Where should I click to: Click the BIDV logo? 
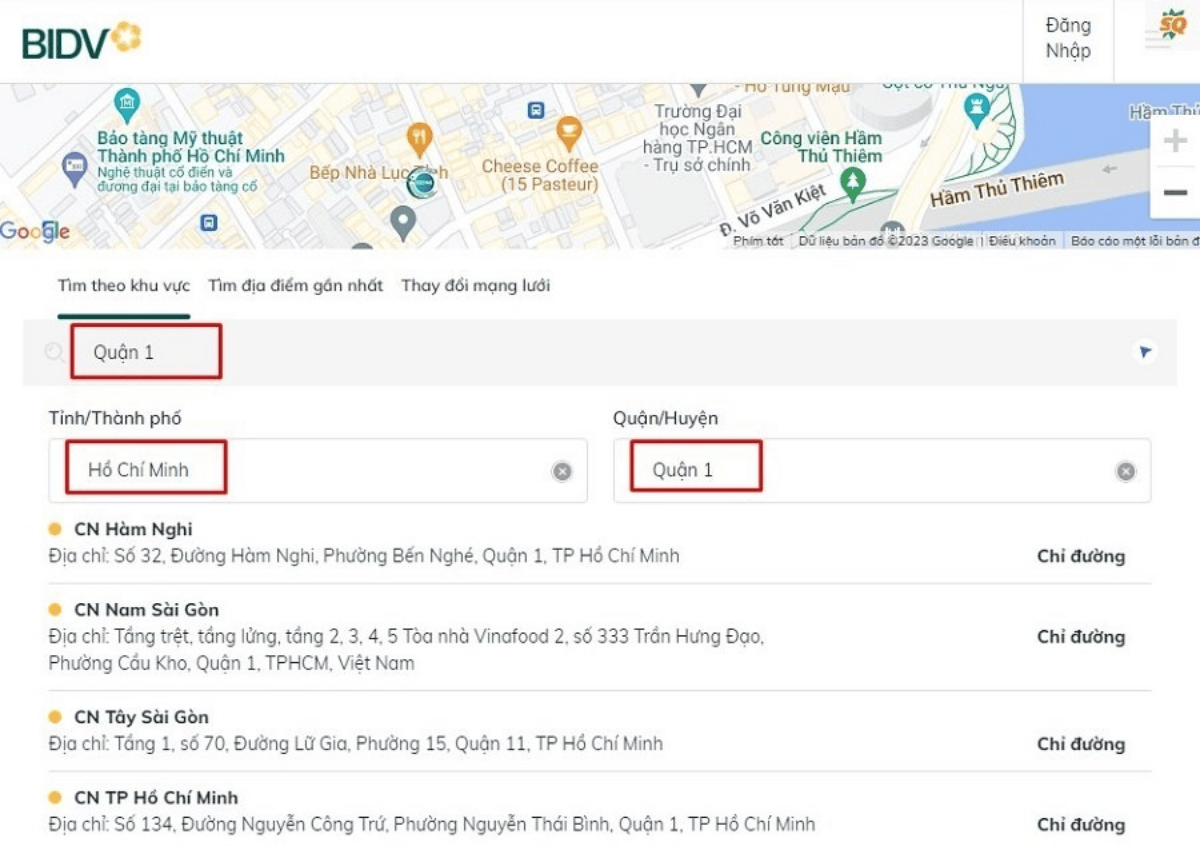[82, 40]
